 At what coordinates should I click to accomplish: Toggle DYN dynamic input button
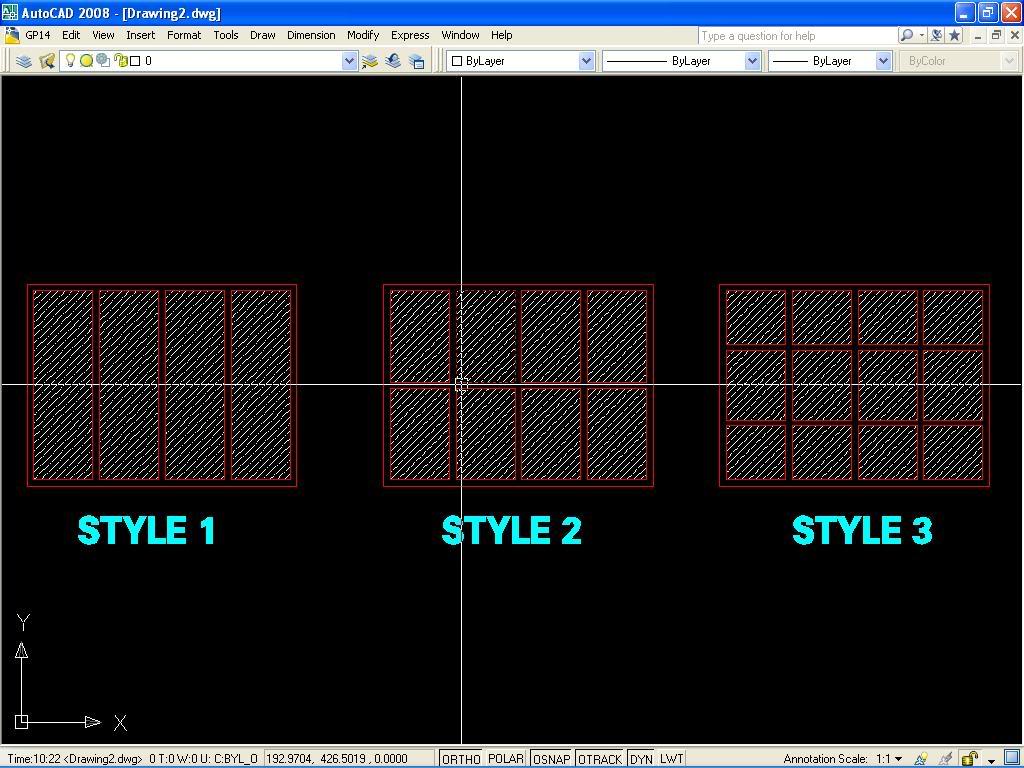coord(641,759)
